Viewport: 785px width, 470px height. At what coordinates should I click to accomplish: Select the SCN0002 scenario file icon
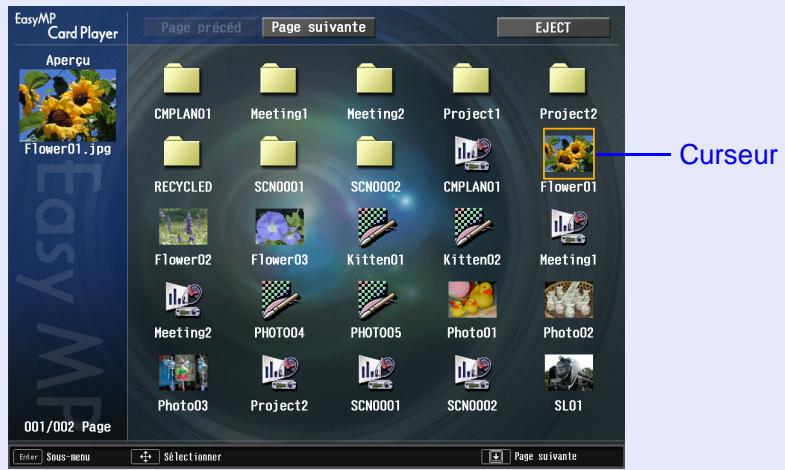(x=472, y=372)
